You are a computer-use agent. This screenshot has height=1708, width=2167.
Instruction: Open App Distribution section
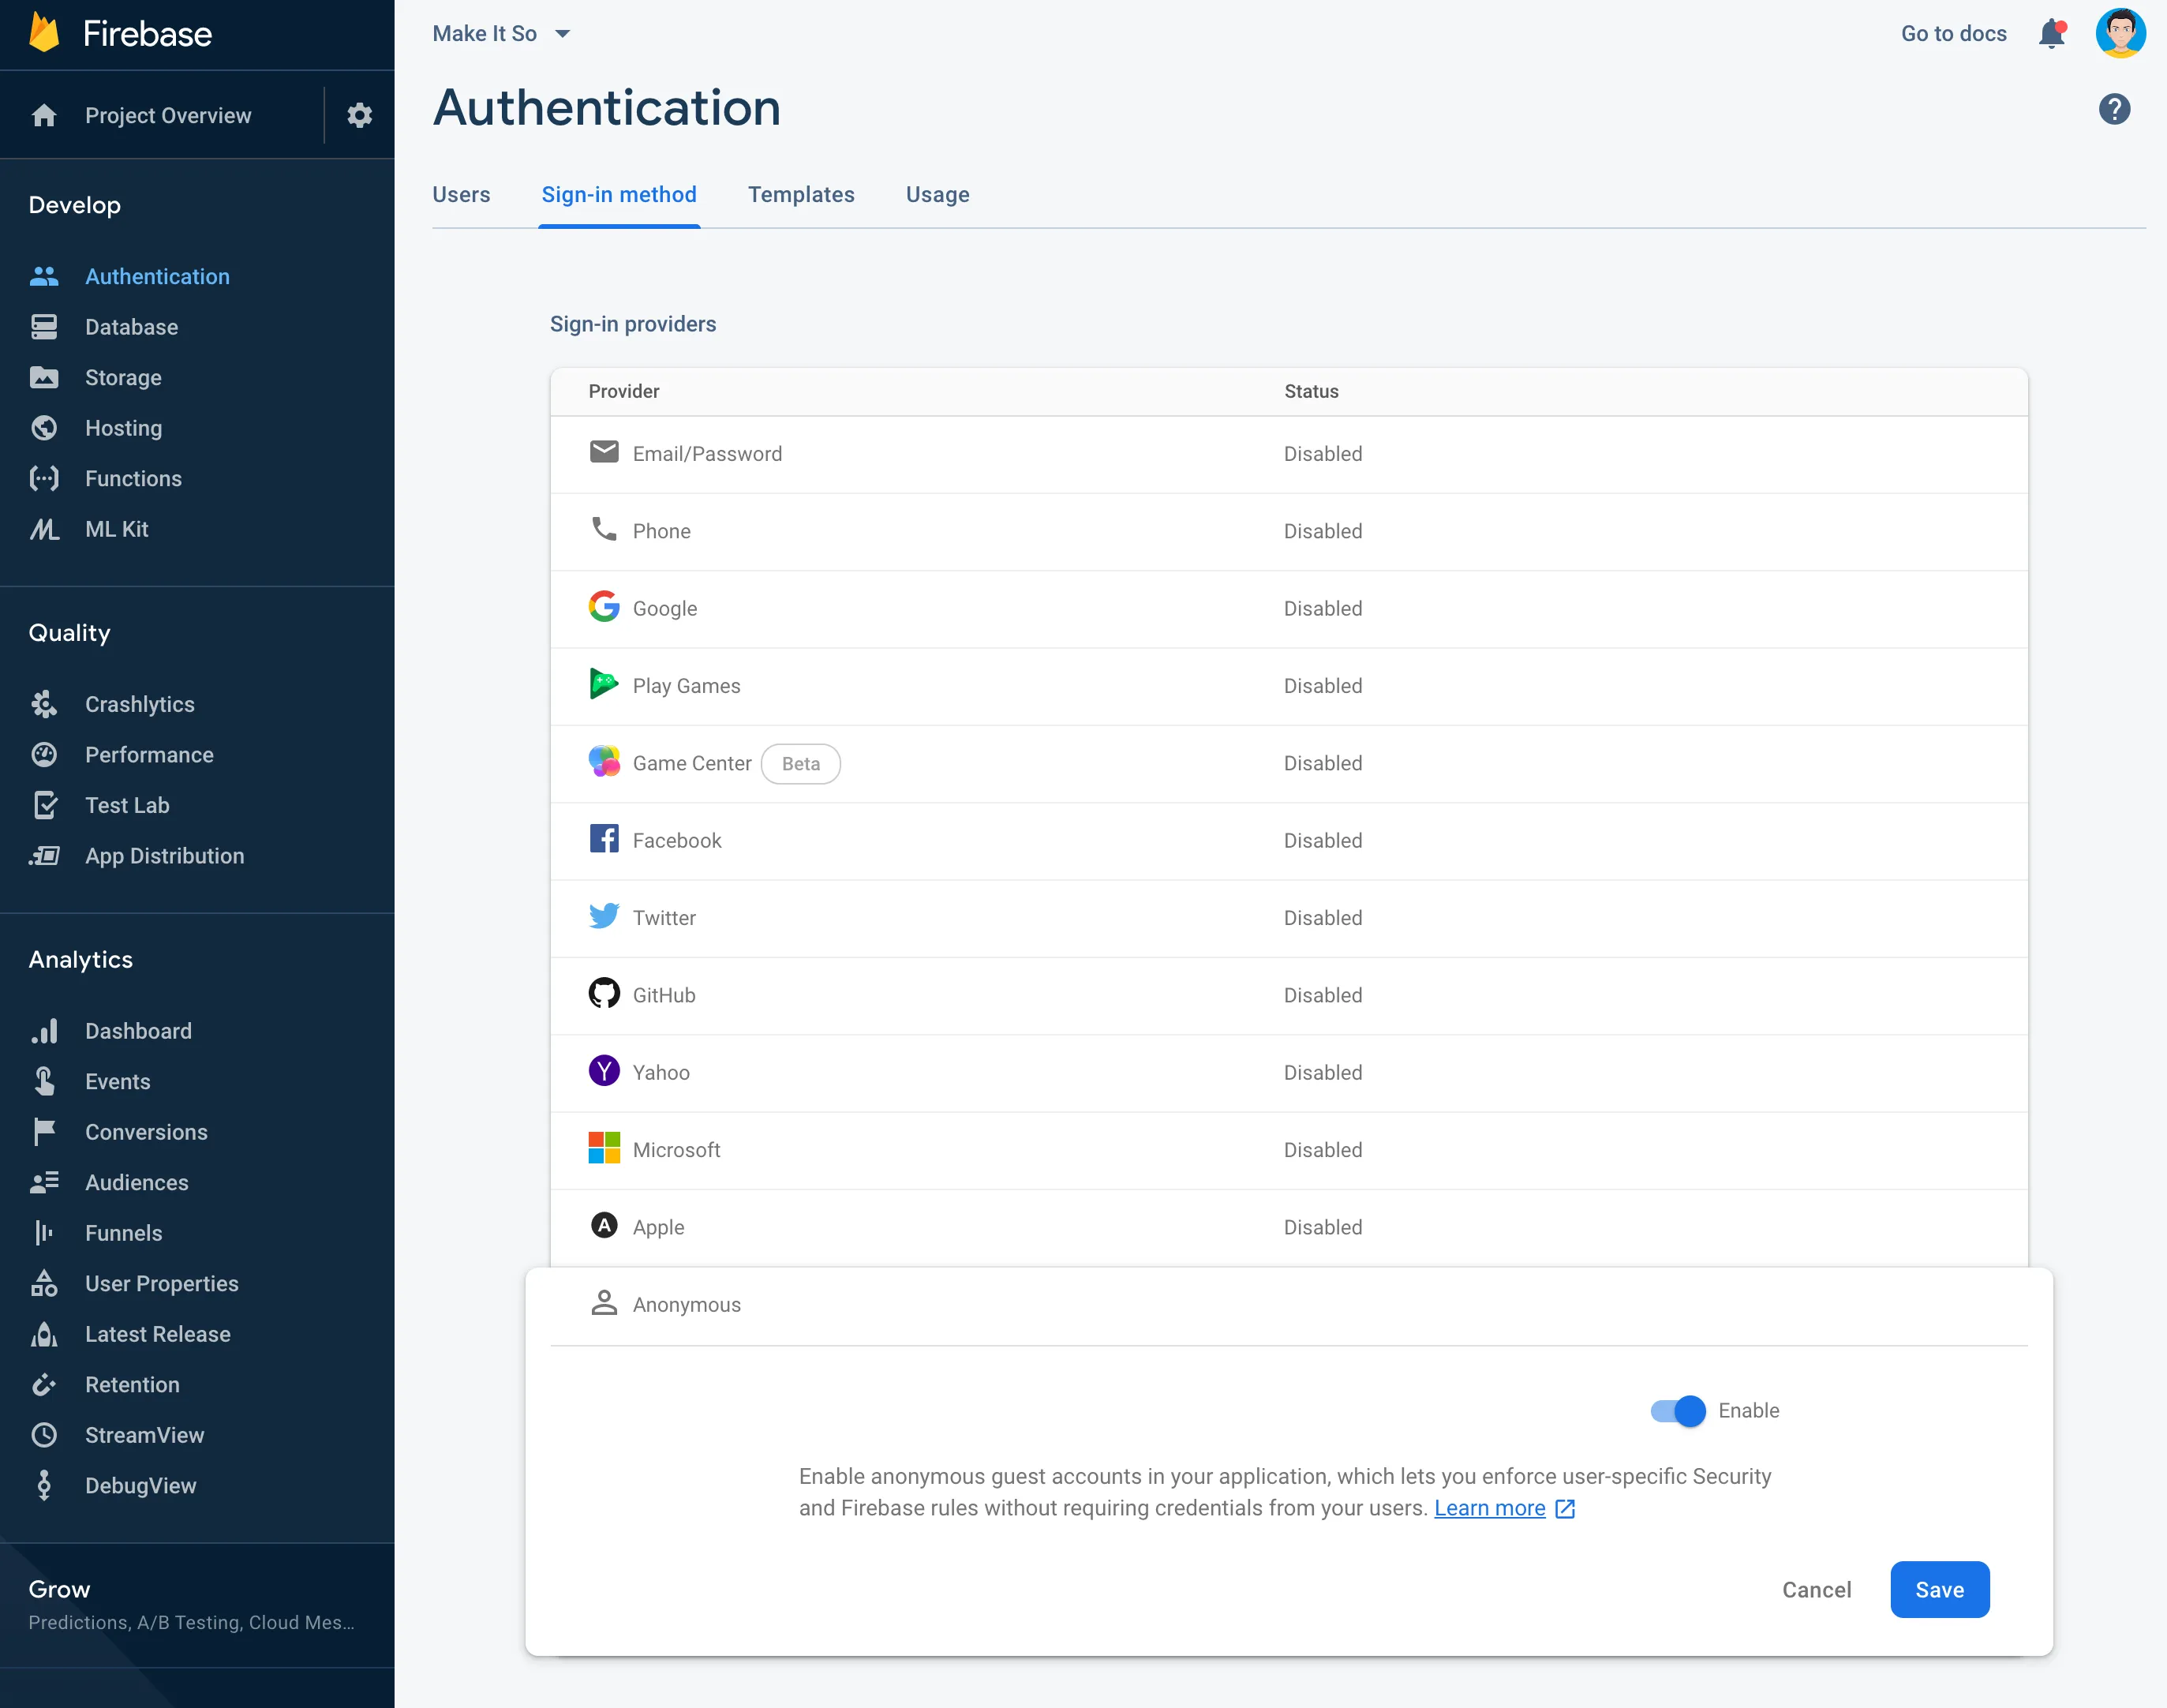coord(163,855)
